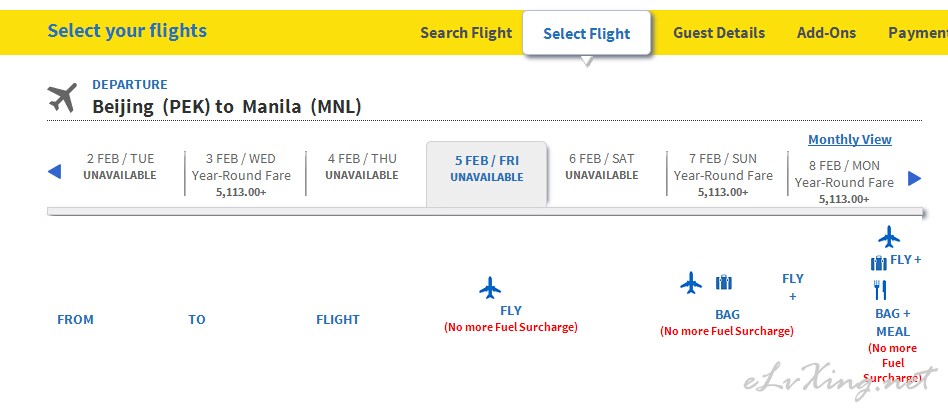The height and width of the screenshot is (414, 948).
Task: Click the 2 FEB / TUE date cell
Action: (x=120, y=167)
